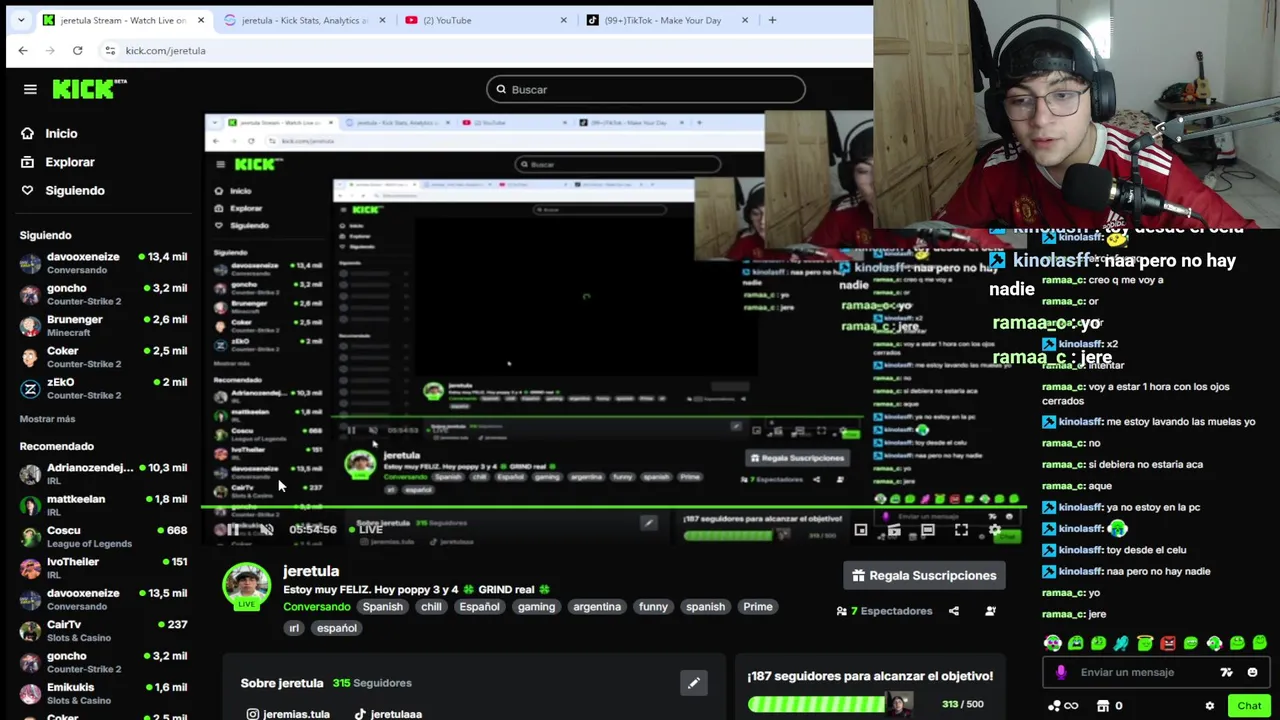Open the Brunenger channel in the sidebar

[x=103, y=326]
